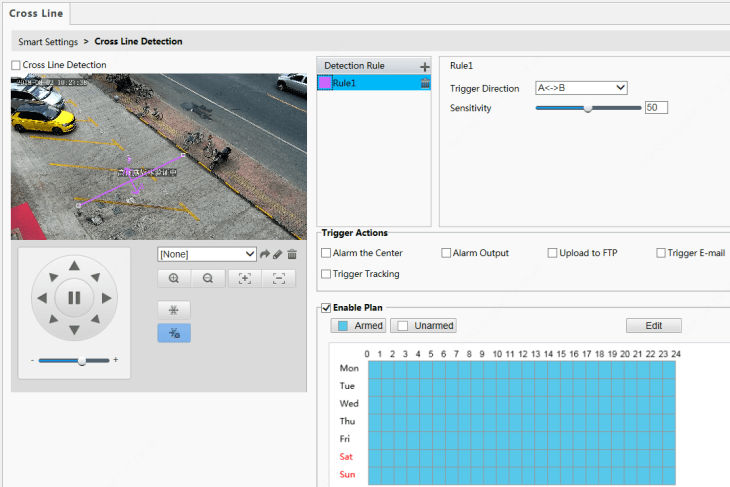Click the Sensitivity slider handle
Viewport: 730px width, 487px height.
(x=587, y=108)
